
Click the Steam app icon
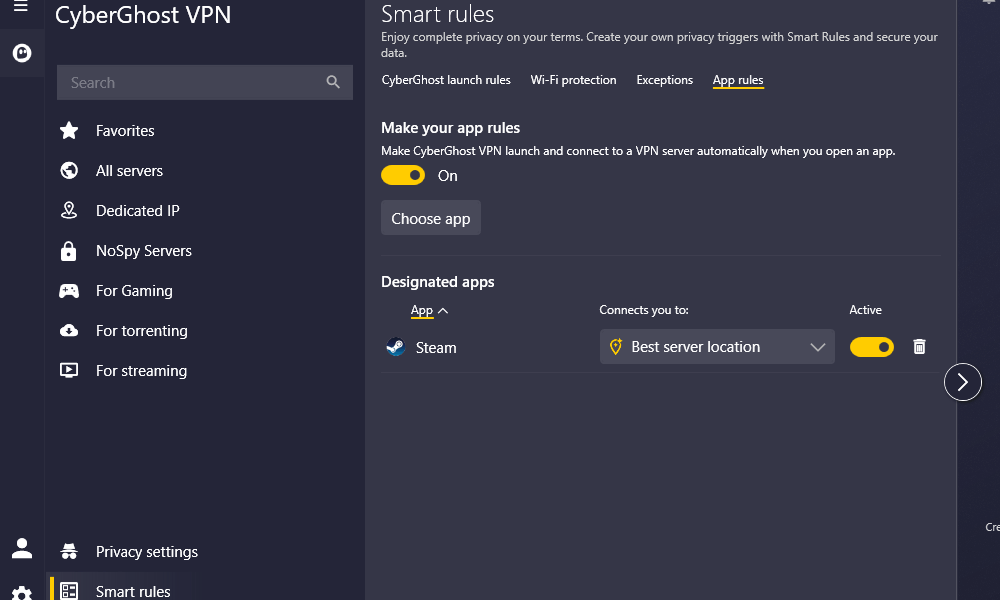(395, 347)
